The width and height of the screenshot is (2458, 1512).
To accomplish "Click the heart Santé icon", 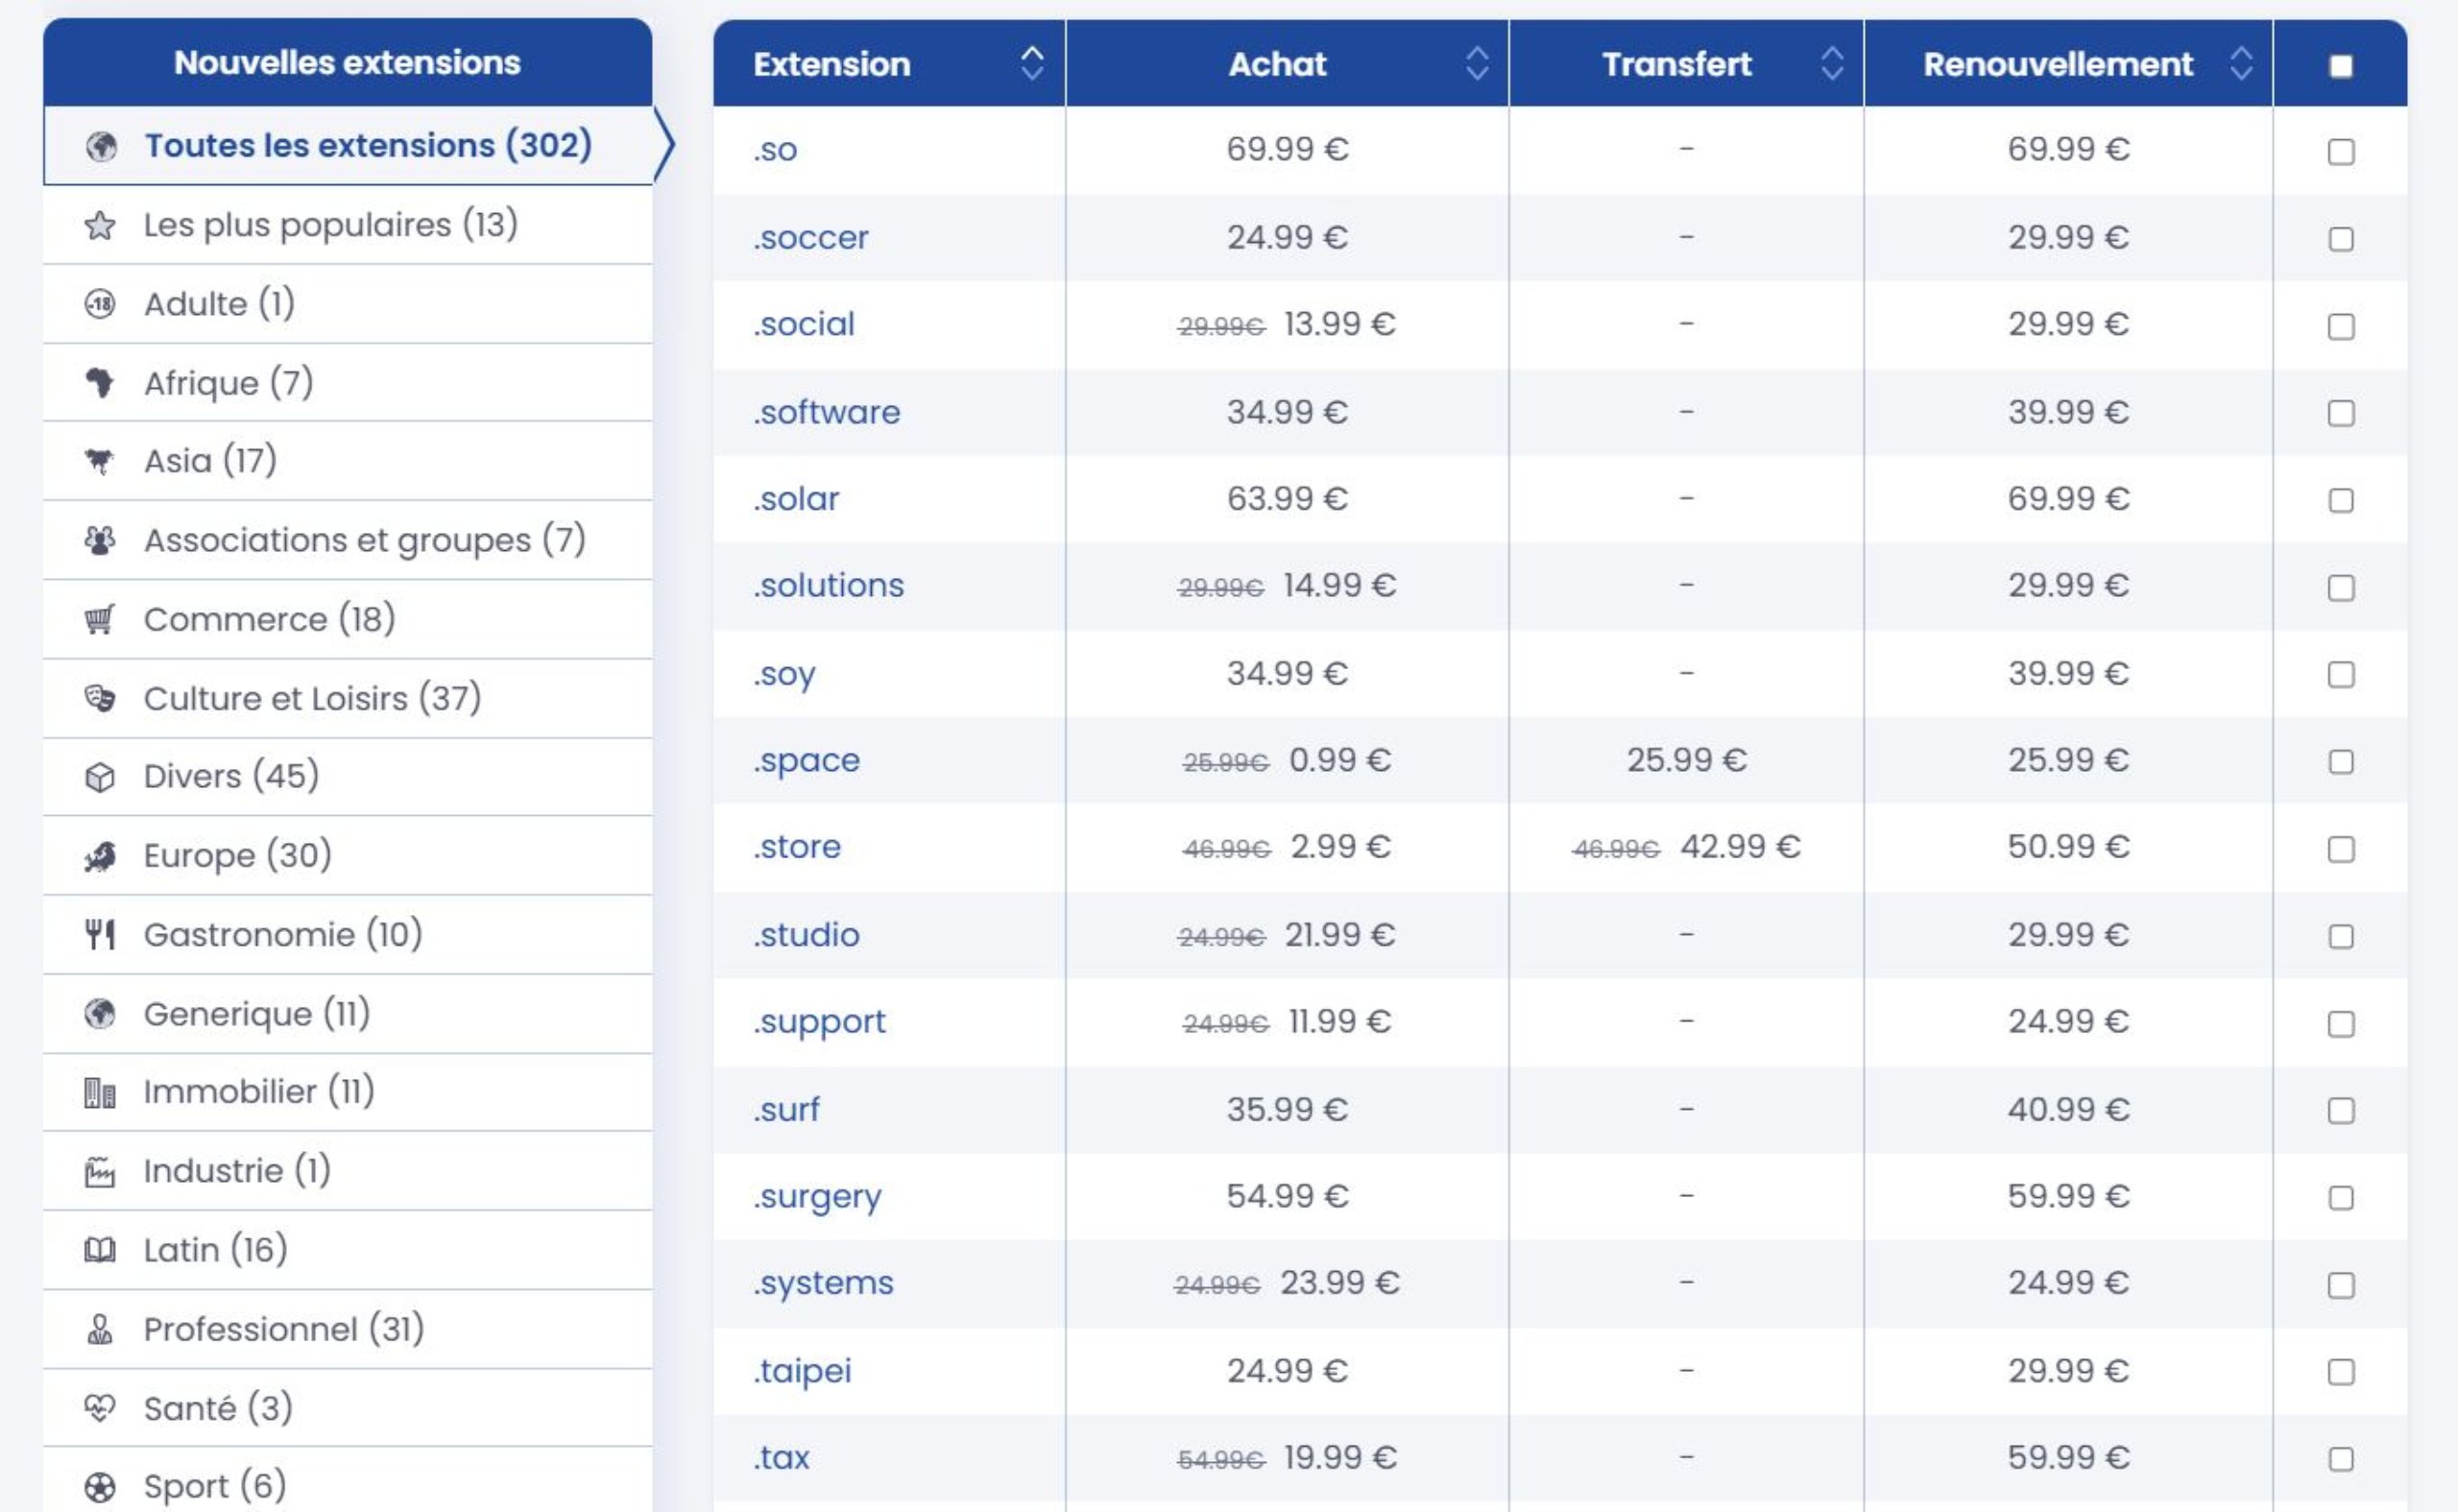I will (99, 1408).
